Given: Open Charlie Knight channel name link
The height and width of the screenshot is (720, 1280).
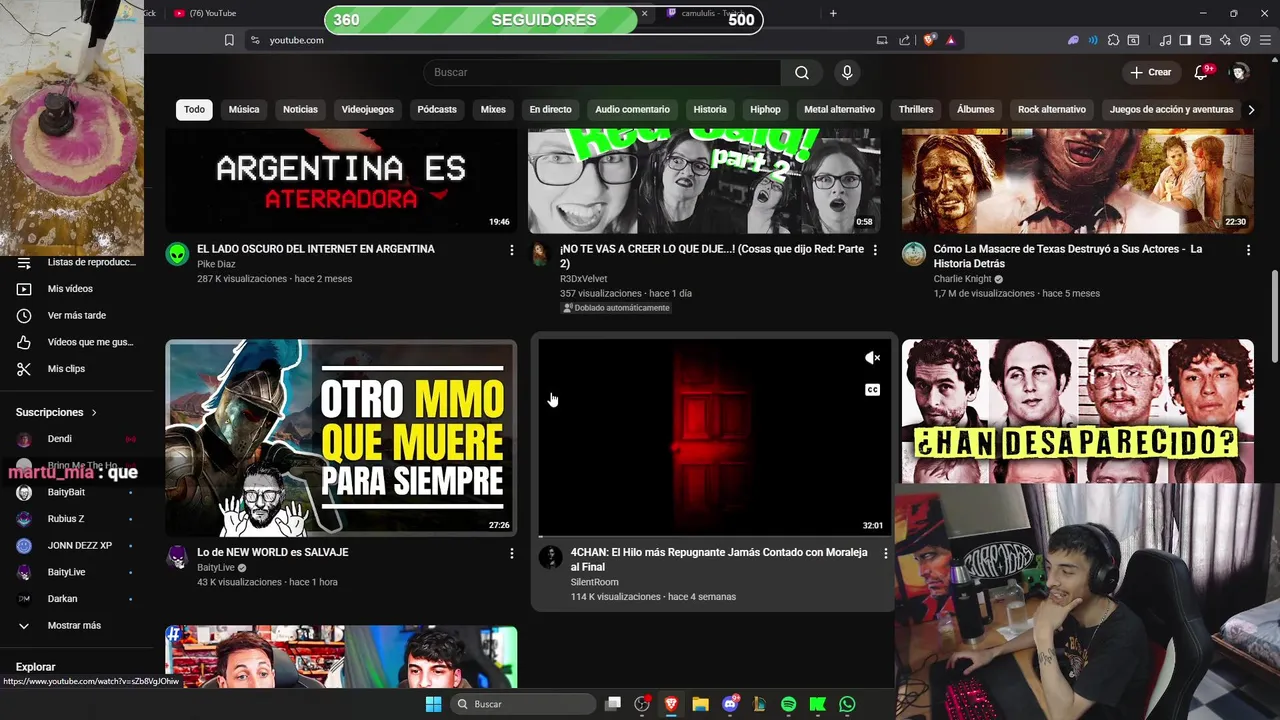Looking at the screenshot, I should (x=962, y=279).
